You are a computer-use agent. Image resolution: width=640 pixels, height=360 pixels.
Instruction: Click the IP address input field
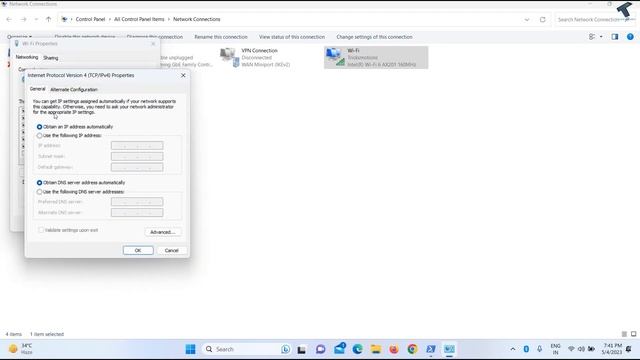[x=137, y=146]
